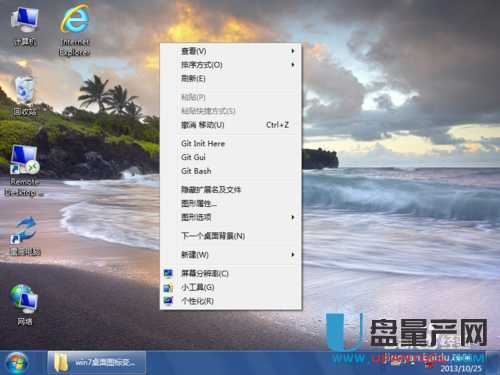Open 图形属性... graphics properties

[x=231, y=203]
